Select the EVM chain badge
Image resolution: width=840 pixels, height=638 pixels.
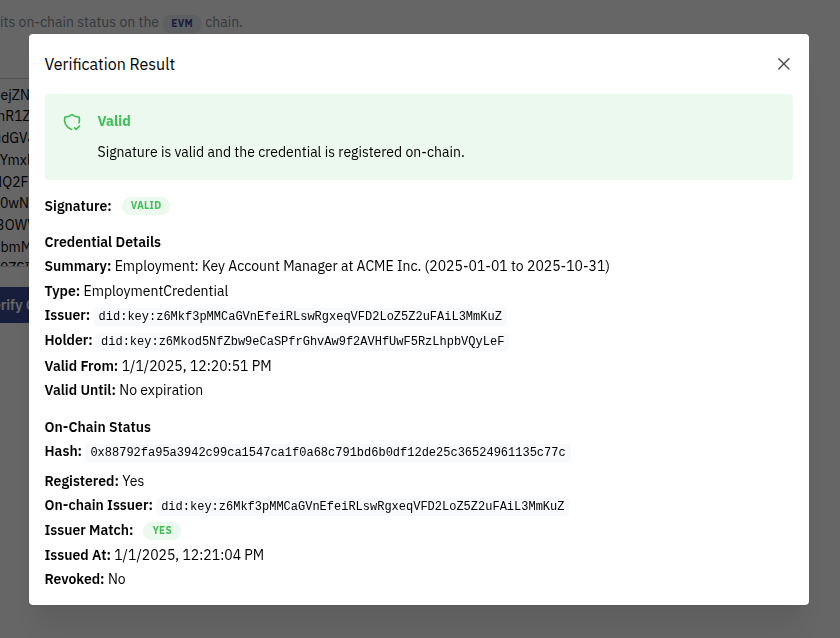click(x=182, y=21)
